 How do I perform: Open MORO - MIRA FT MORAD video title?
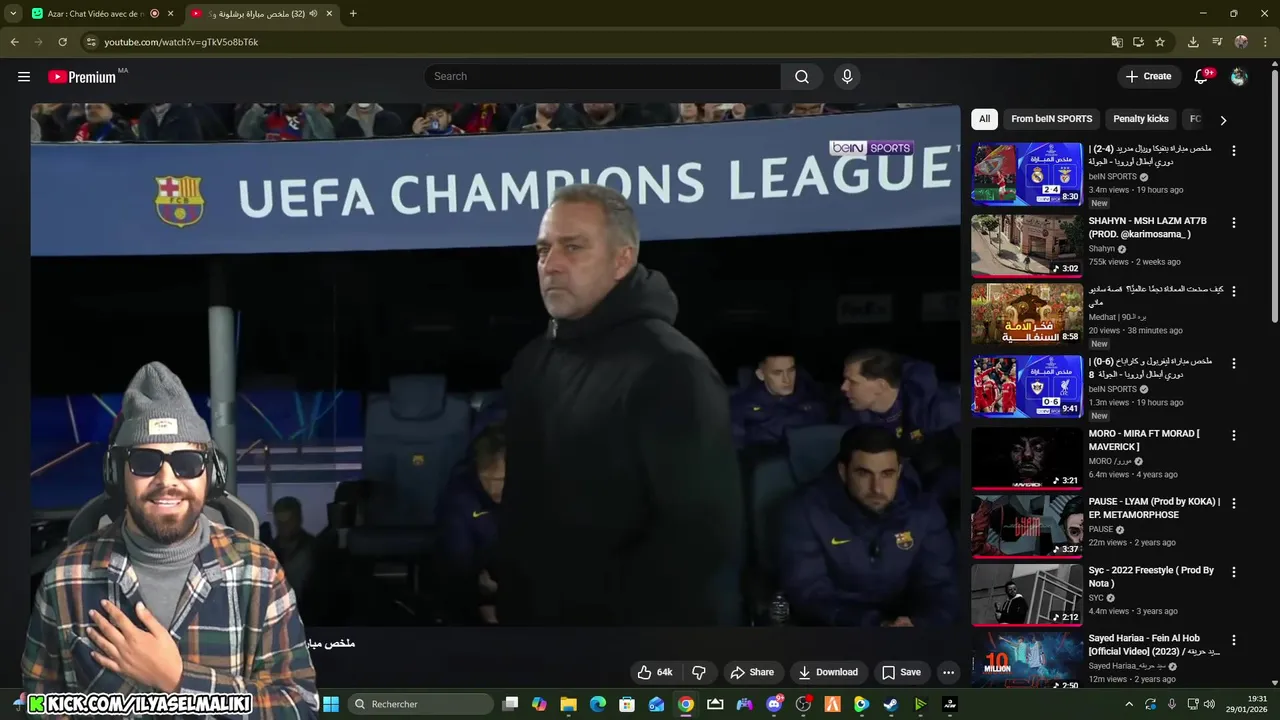(x=1145, y=440)
